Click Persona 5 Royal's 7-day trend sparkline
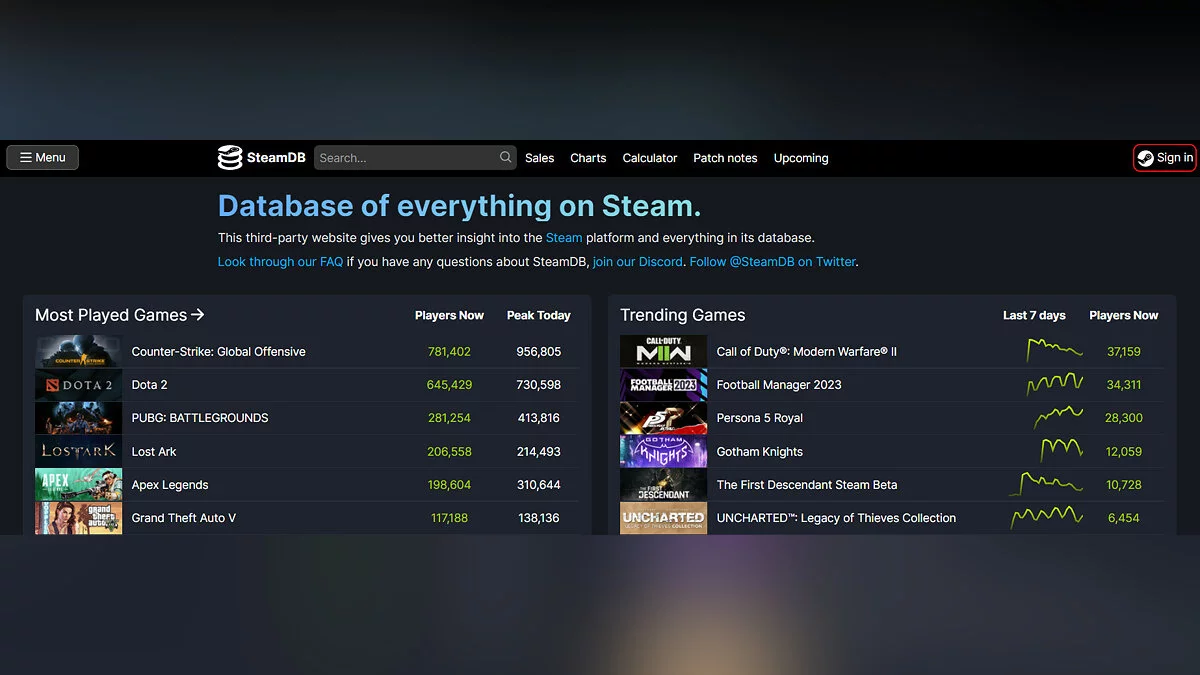 (1058, 417)
